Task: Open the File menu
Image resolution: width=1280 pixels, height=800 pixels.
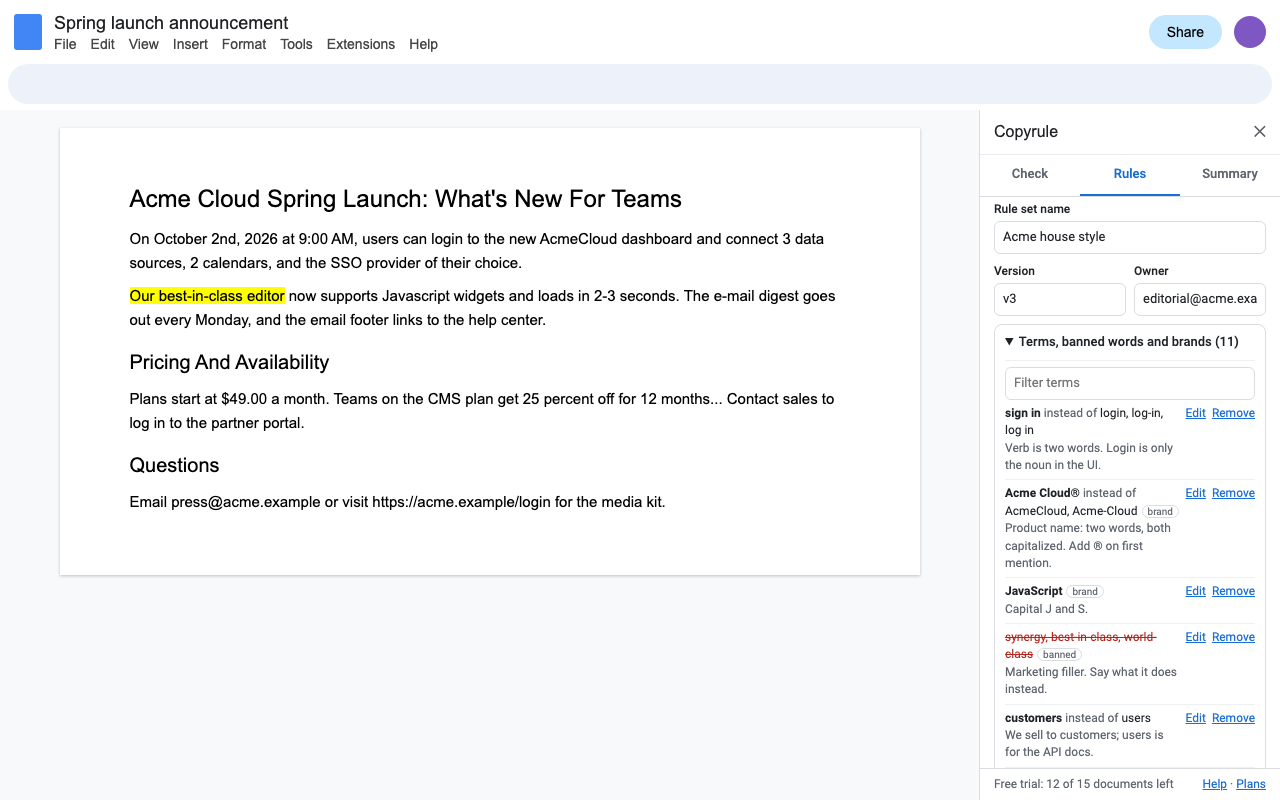Action: [65, 44]
